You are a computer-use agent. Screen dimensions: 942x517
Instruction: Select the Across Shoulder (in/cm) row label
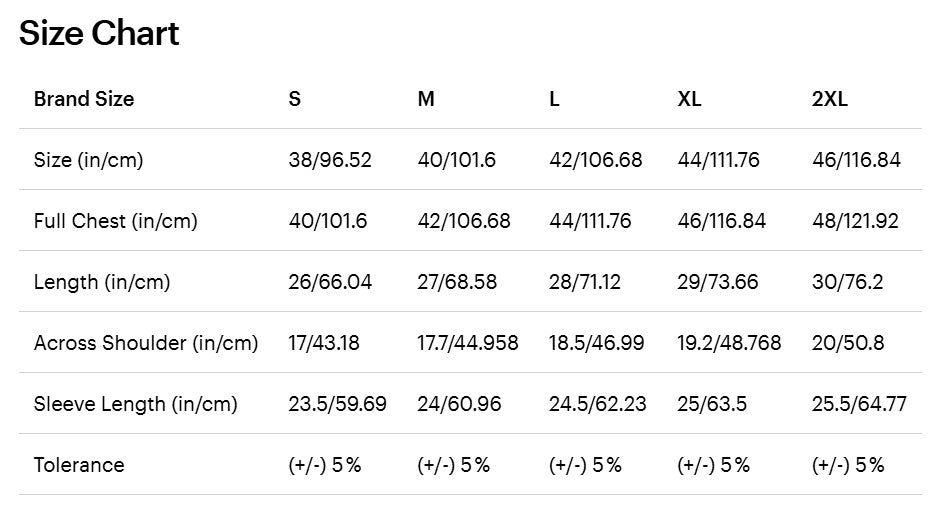click(146, 343)
